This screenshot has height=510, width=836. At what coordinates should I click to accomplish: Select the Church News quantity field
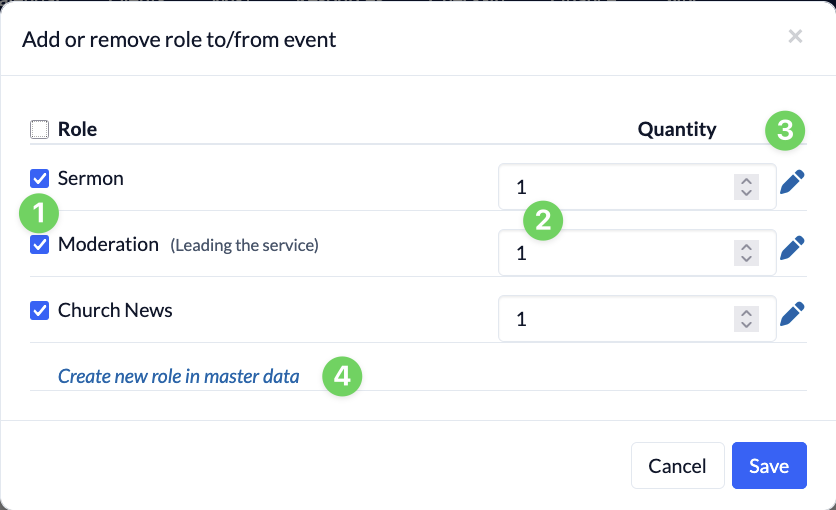(x=637, y=319)
